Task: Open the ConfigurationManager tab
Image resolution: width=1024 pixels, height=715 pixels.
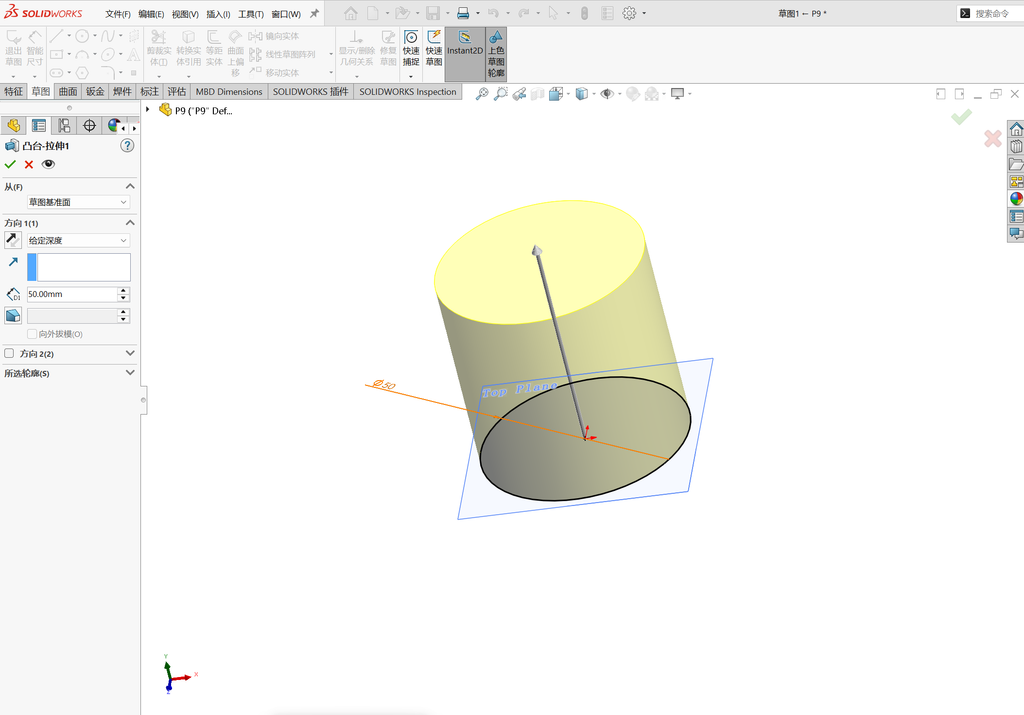Action: coord(64,125)
